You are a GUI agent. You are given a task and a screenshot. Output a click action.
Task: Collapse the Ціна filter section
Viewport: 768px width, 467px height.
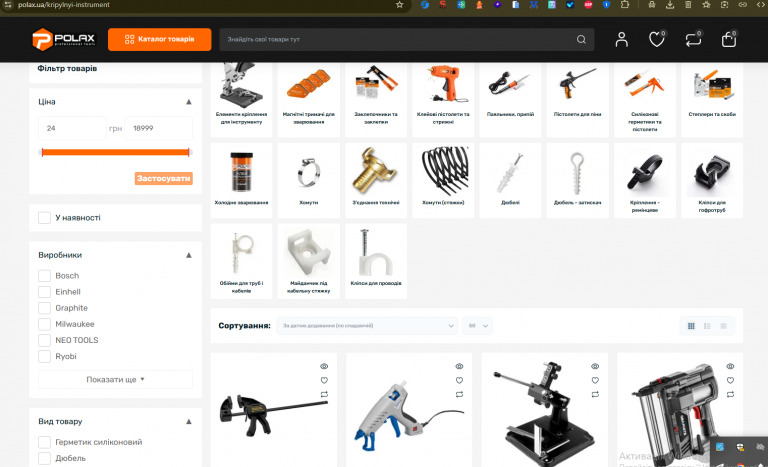189,102
